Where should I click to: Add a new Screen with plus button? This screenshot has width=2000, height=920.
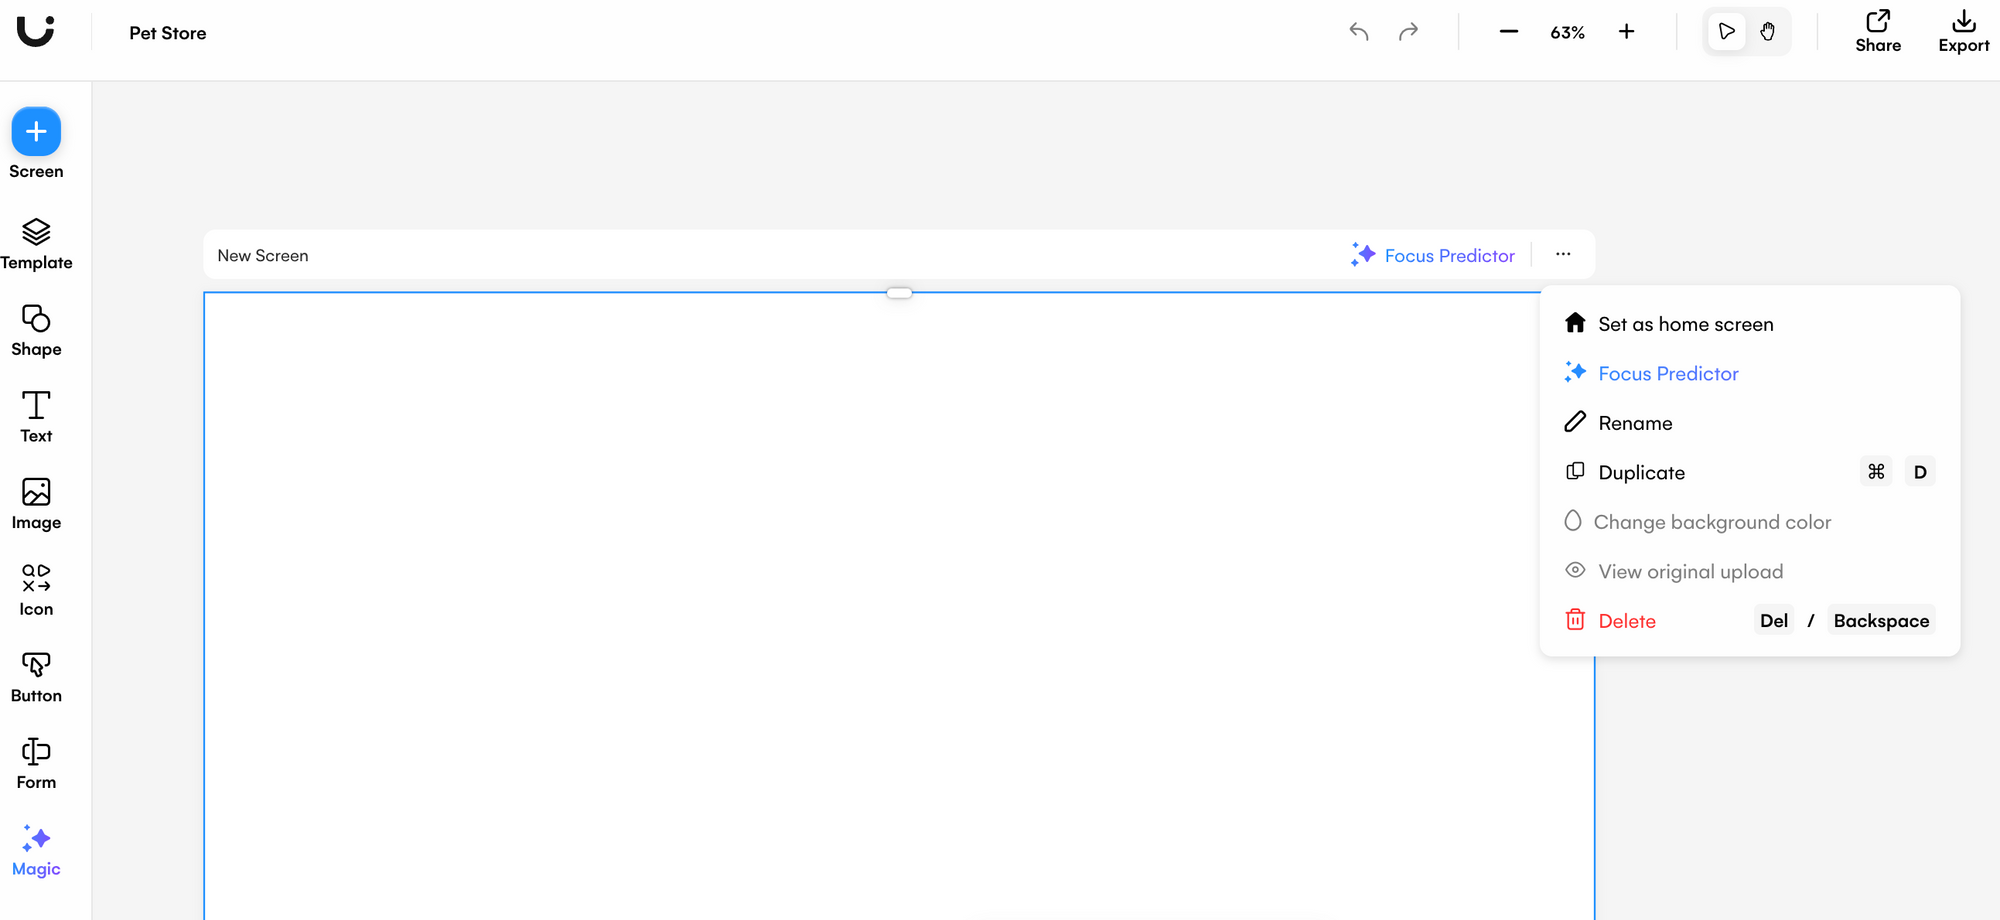(x=36, y=132)
